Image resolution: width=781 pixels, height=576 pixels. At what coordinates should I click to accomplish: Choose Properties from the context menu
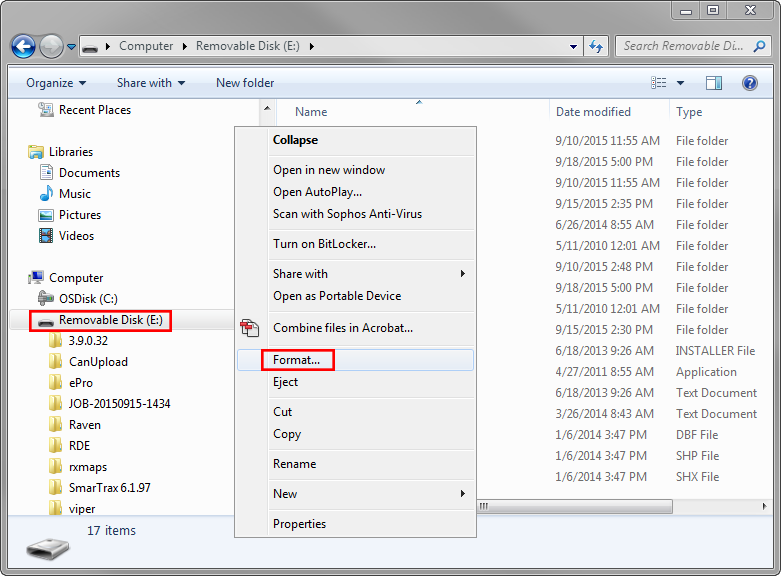point(299,524)
